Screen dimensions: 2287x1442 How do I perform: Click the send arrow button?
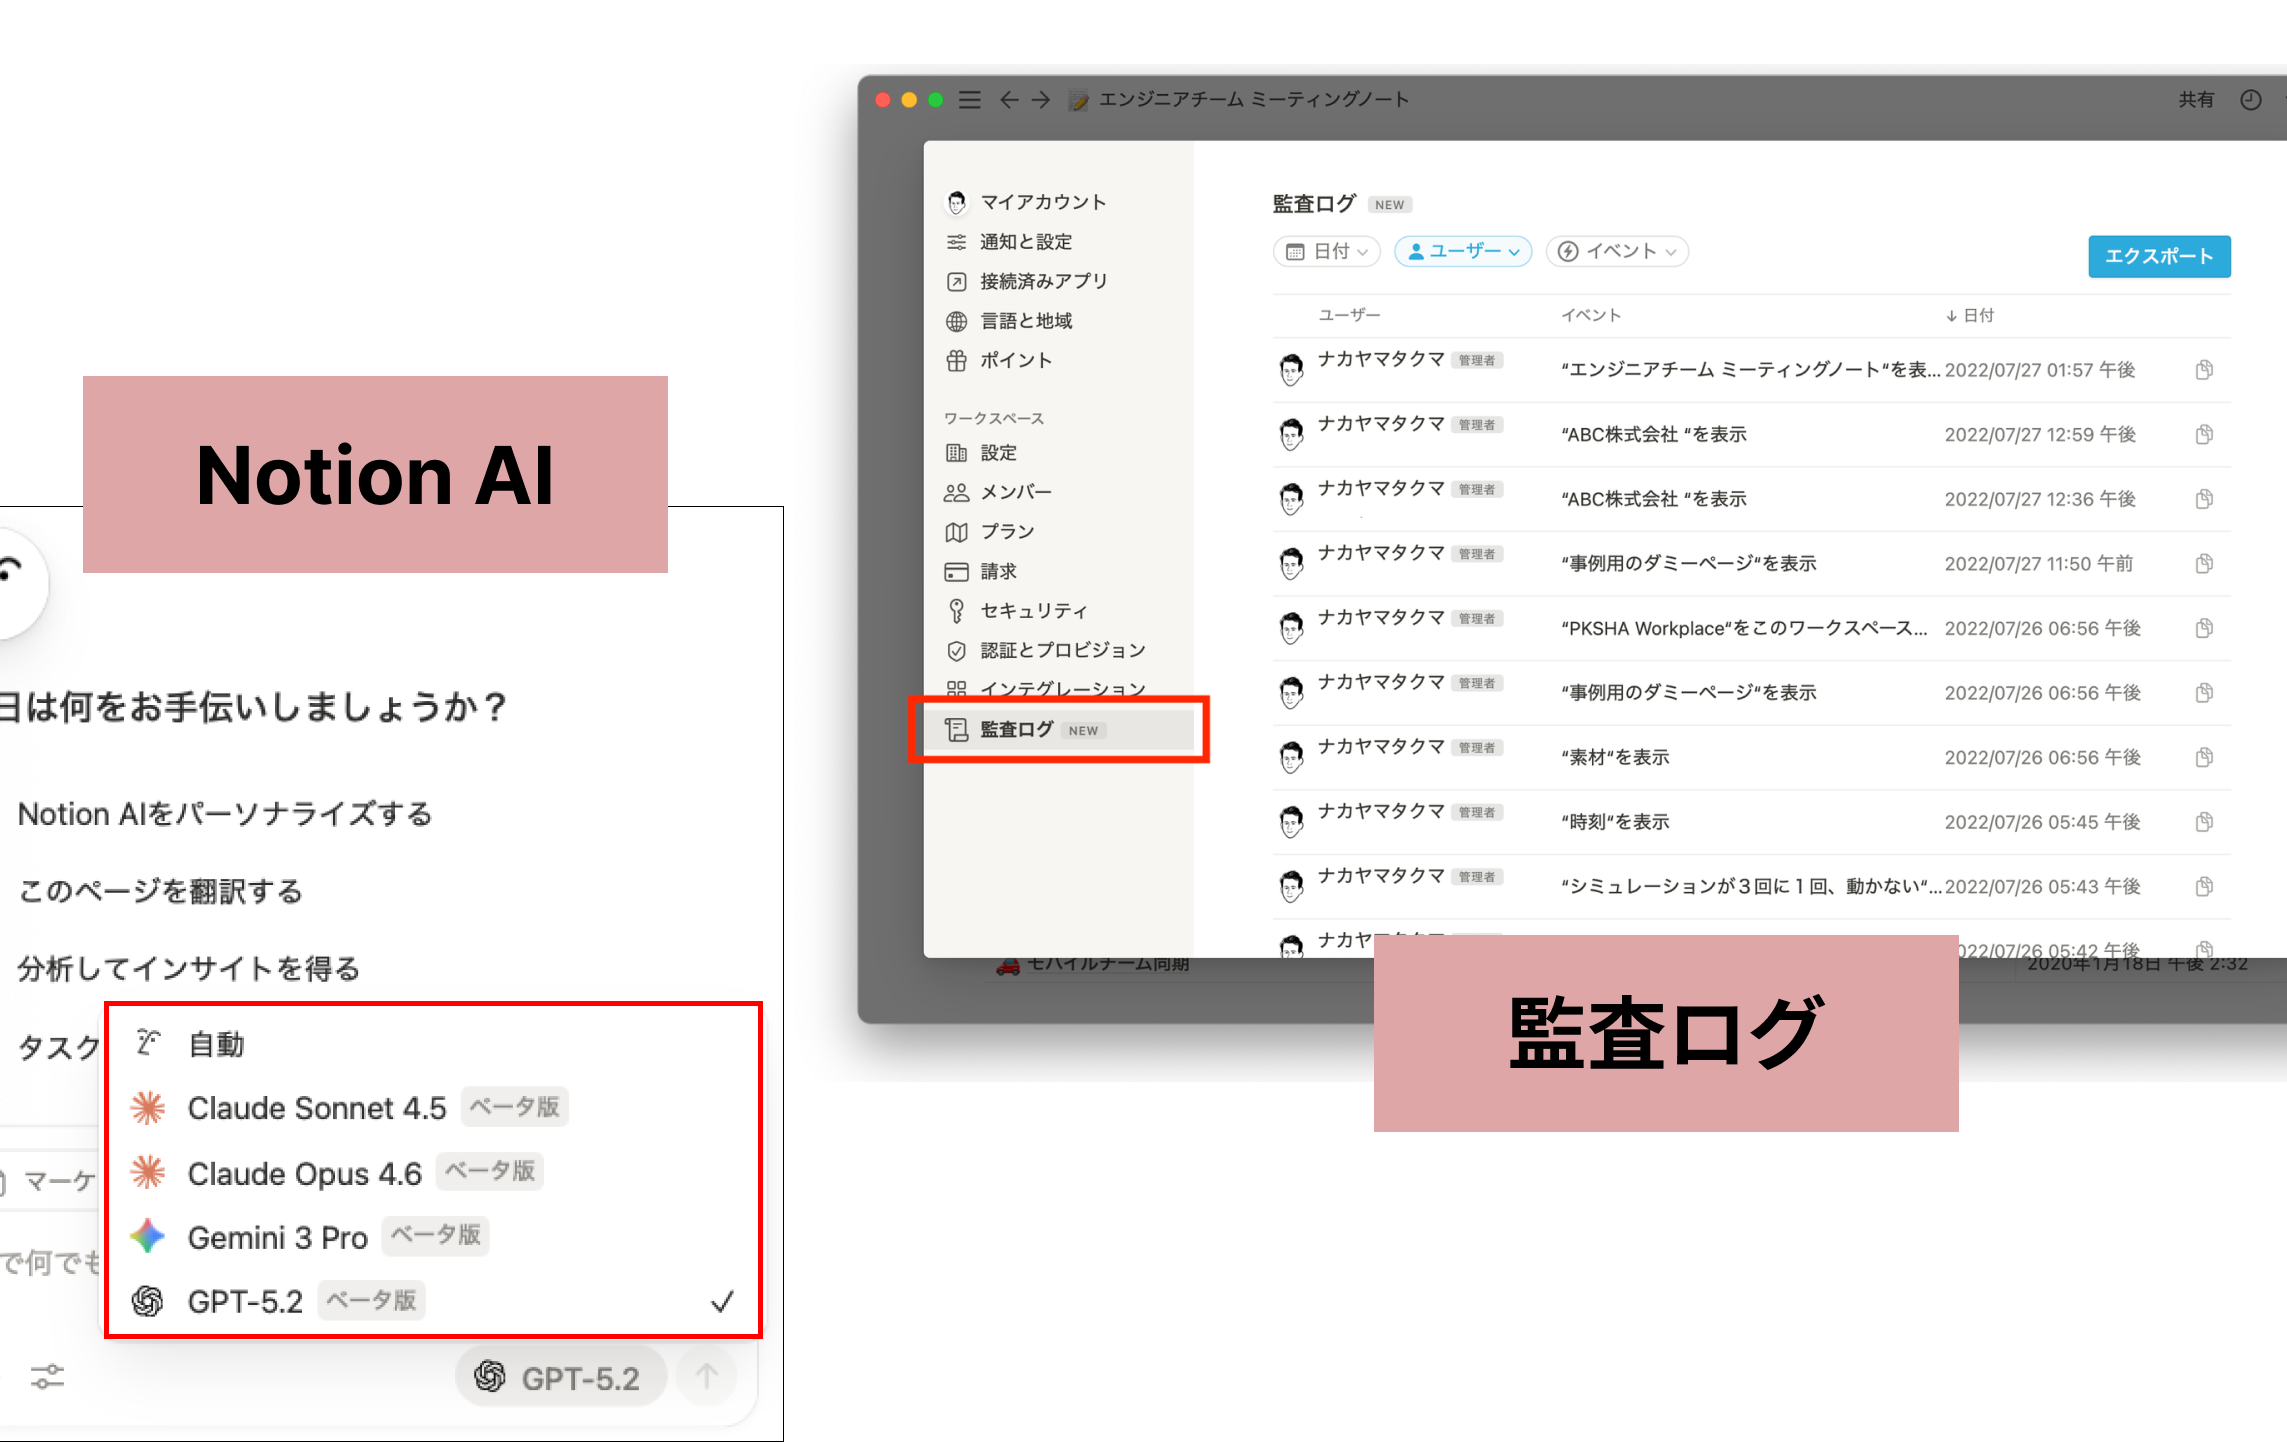click(x=706, y=1376)
